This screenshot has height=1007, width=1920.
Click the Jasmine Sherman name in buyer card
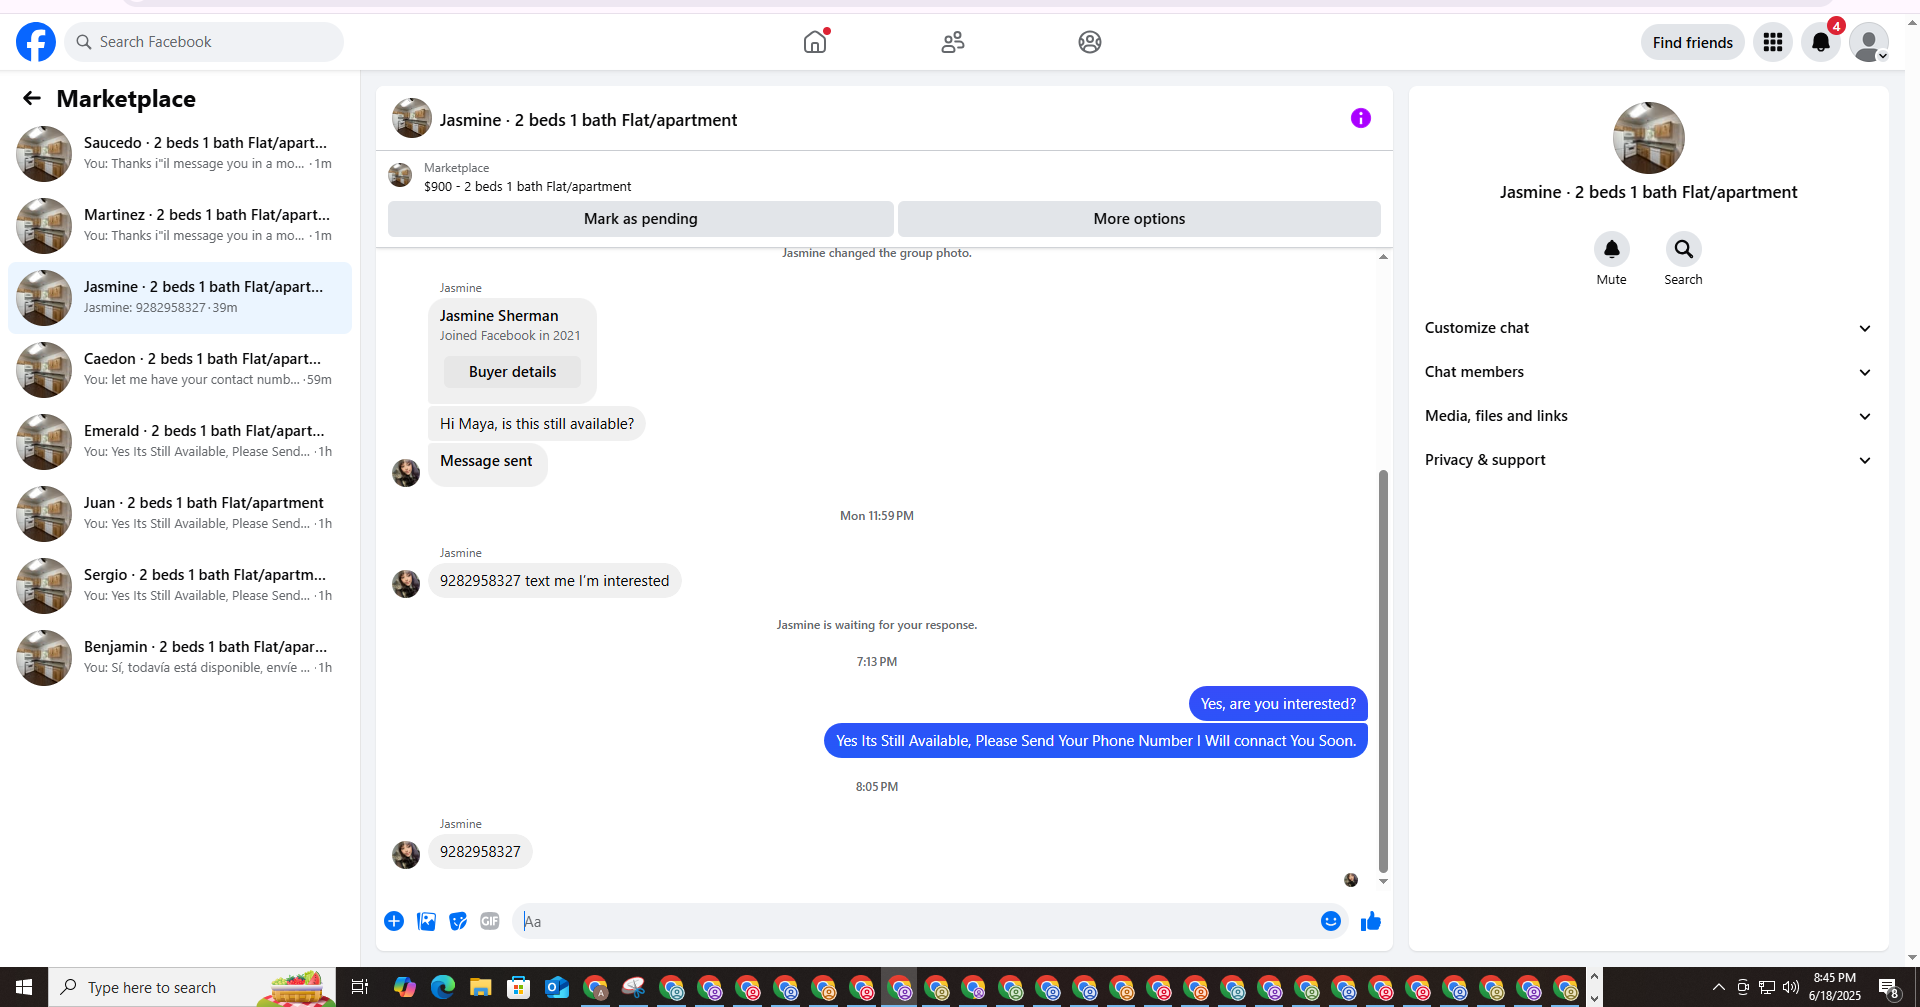click(x=499, y=316)
